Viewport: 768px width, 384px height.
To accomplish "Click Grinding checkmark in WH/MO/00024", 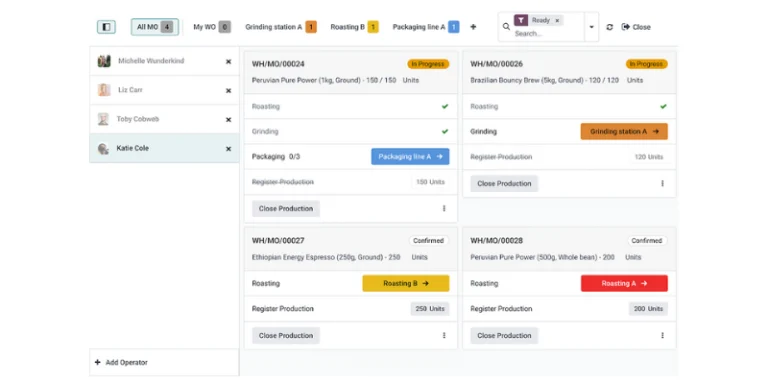I will point(445,131).
